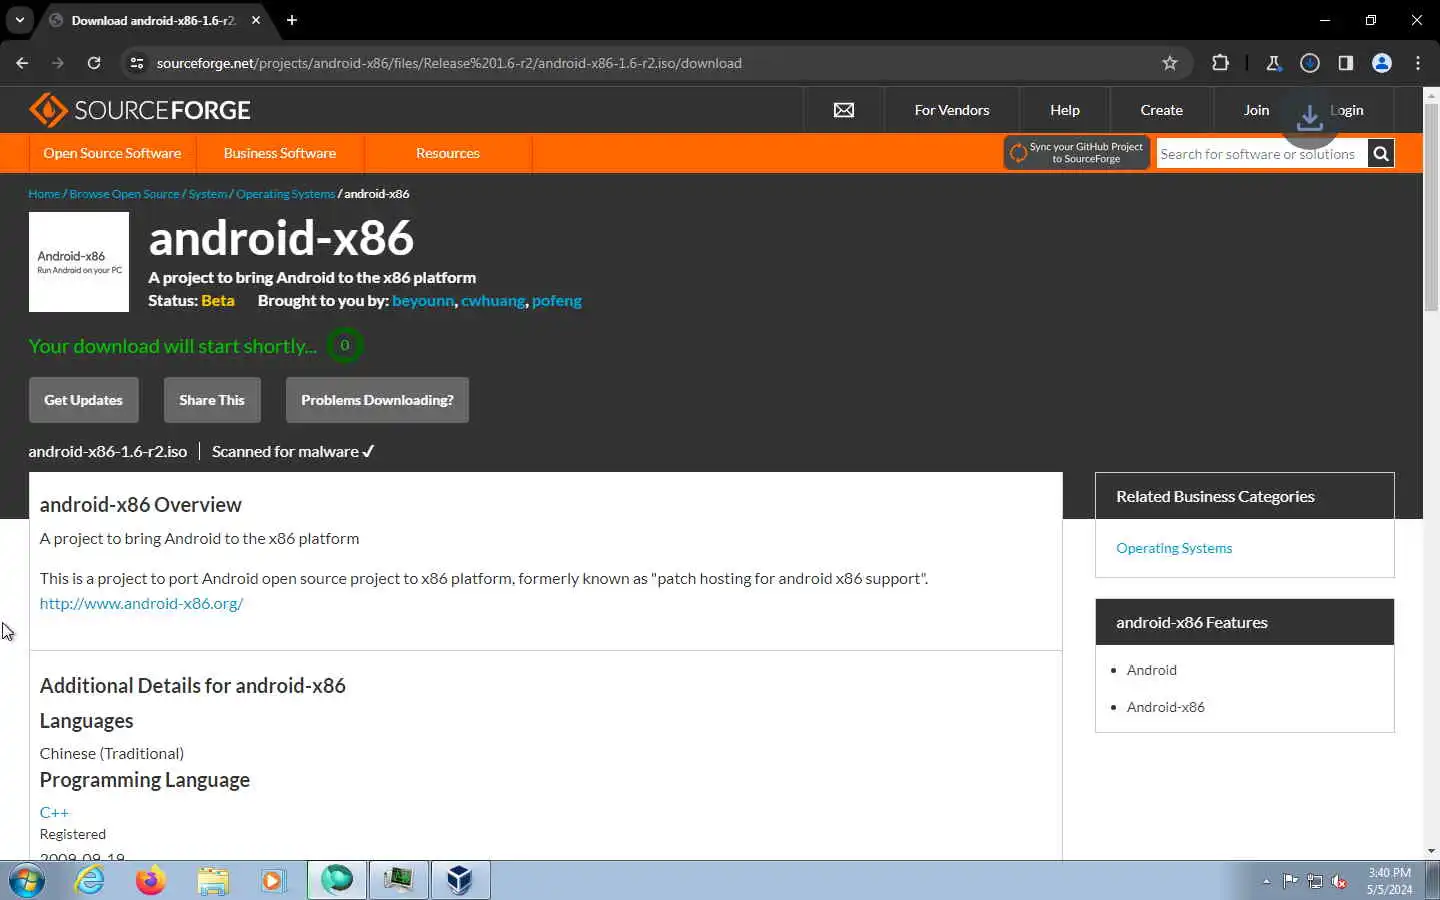The height and width of the screenshot is (900, 1440).
Task: Open a new browser tab
Action: (292, 20)
